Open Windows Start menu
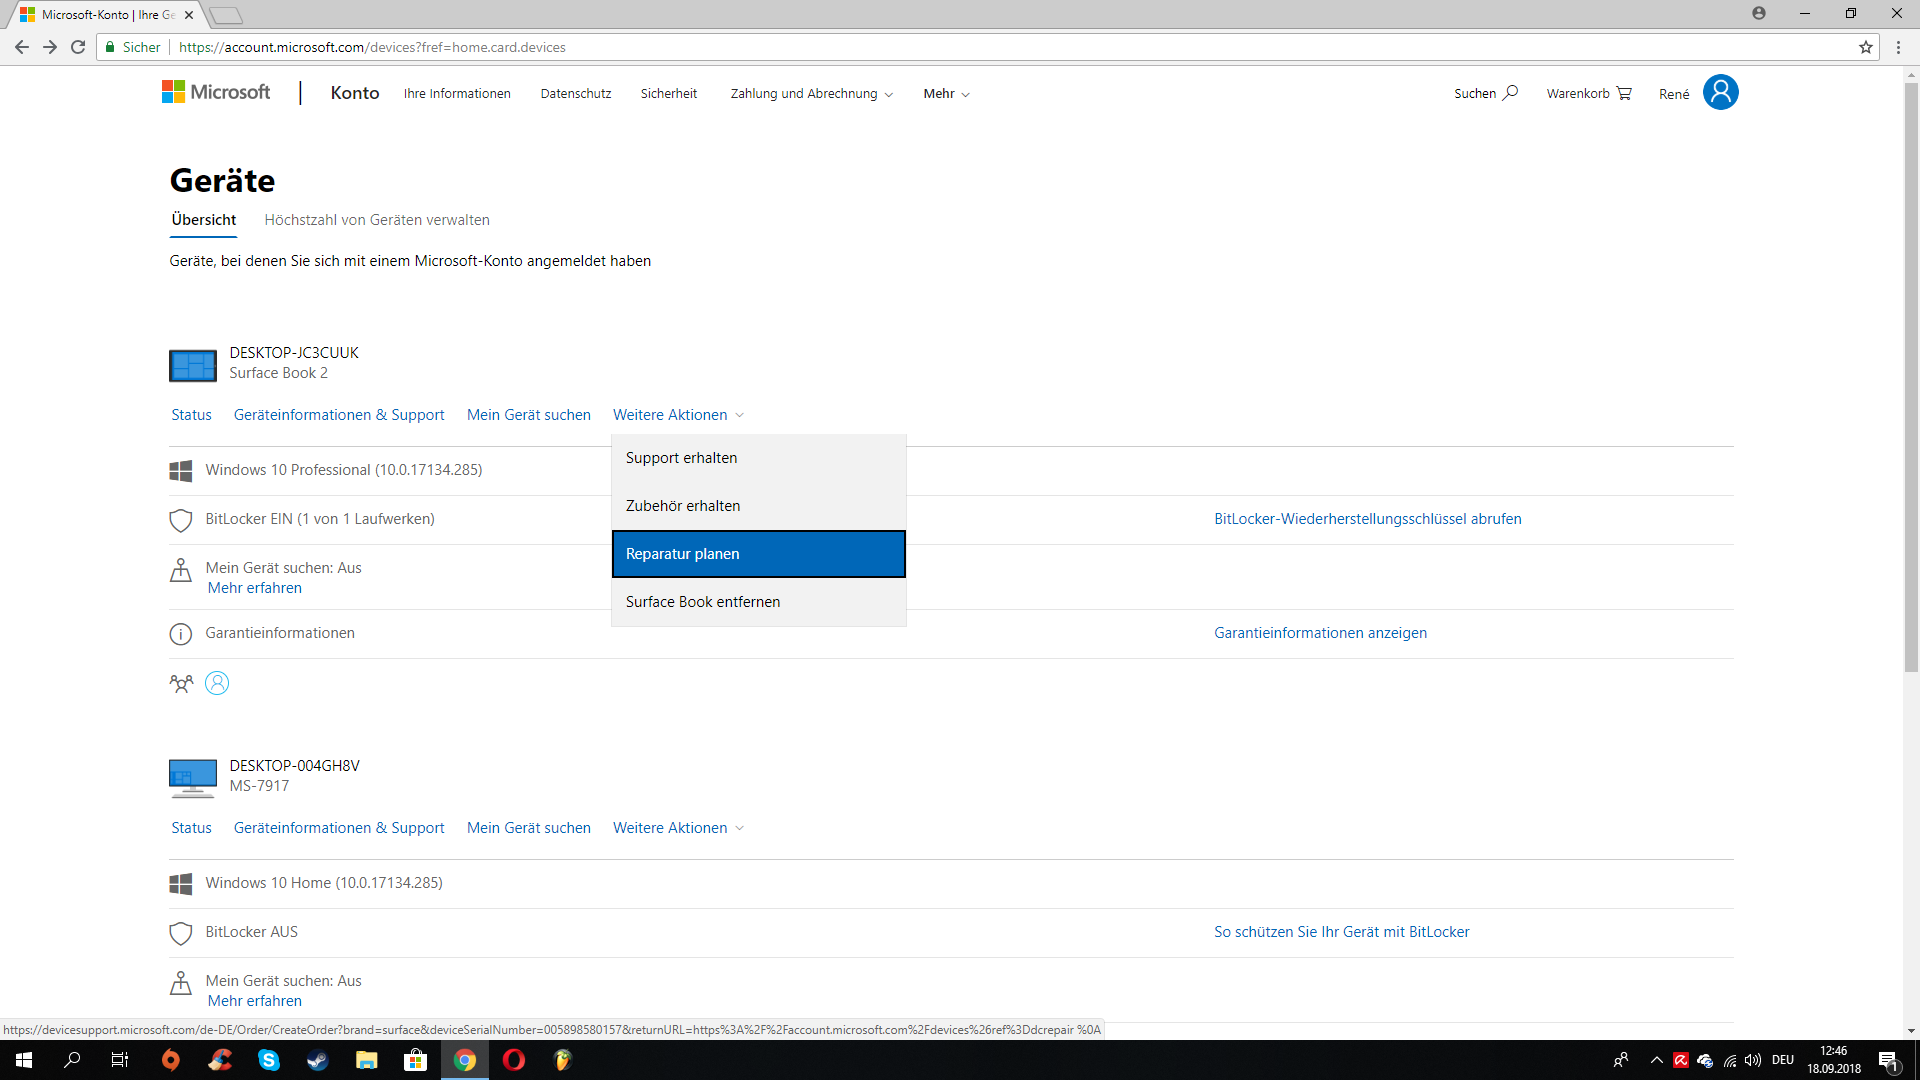1920x1080 pixels. (24, 1060)
